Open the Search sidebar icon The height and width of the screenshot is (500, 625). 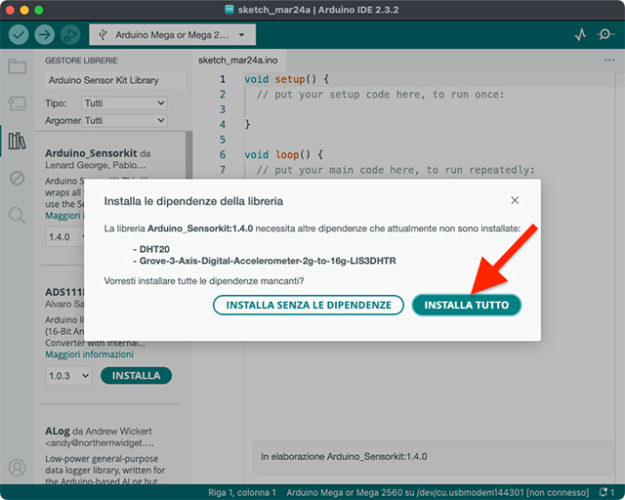(17, 215)
